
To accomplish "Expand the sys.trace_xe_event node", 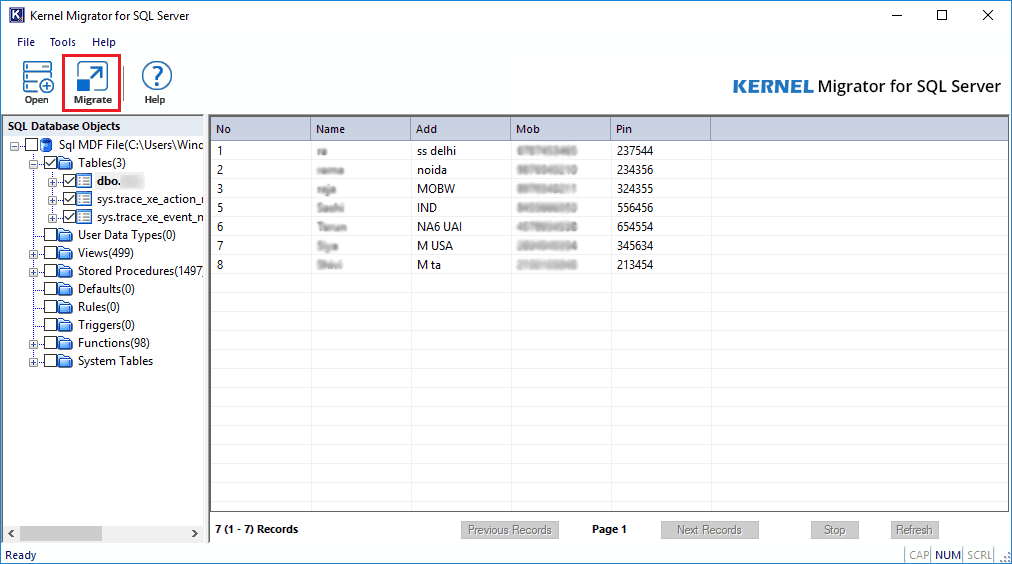I will 52,219.
